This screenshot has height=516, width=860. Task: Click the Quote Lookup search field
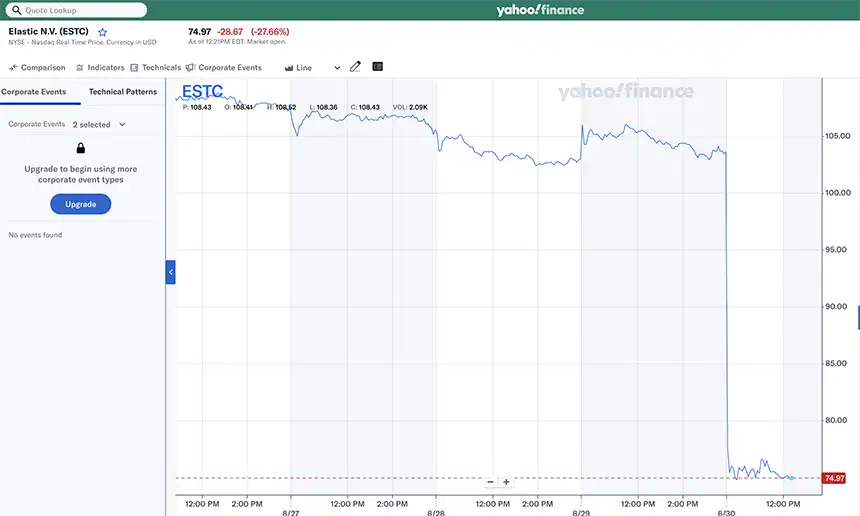pos(80,10)
